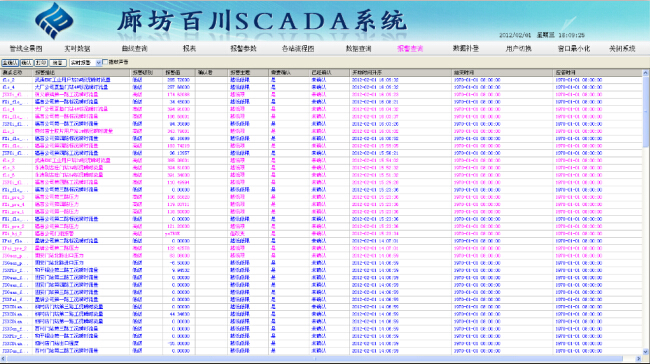Click the vertical scrollbar down arrow
The height and width of the screenshot is (364, 650).
click(645, 352)
